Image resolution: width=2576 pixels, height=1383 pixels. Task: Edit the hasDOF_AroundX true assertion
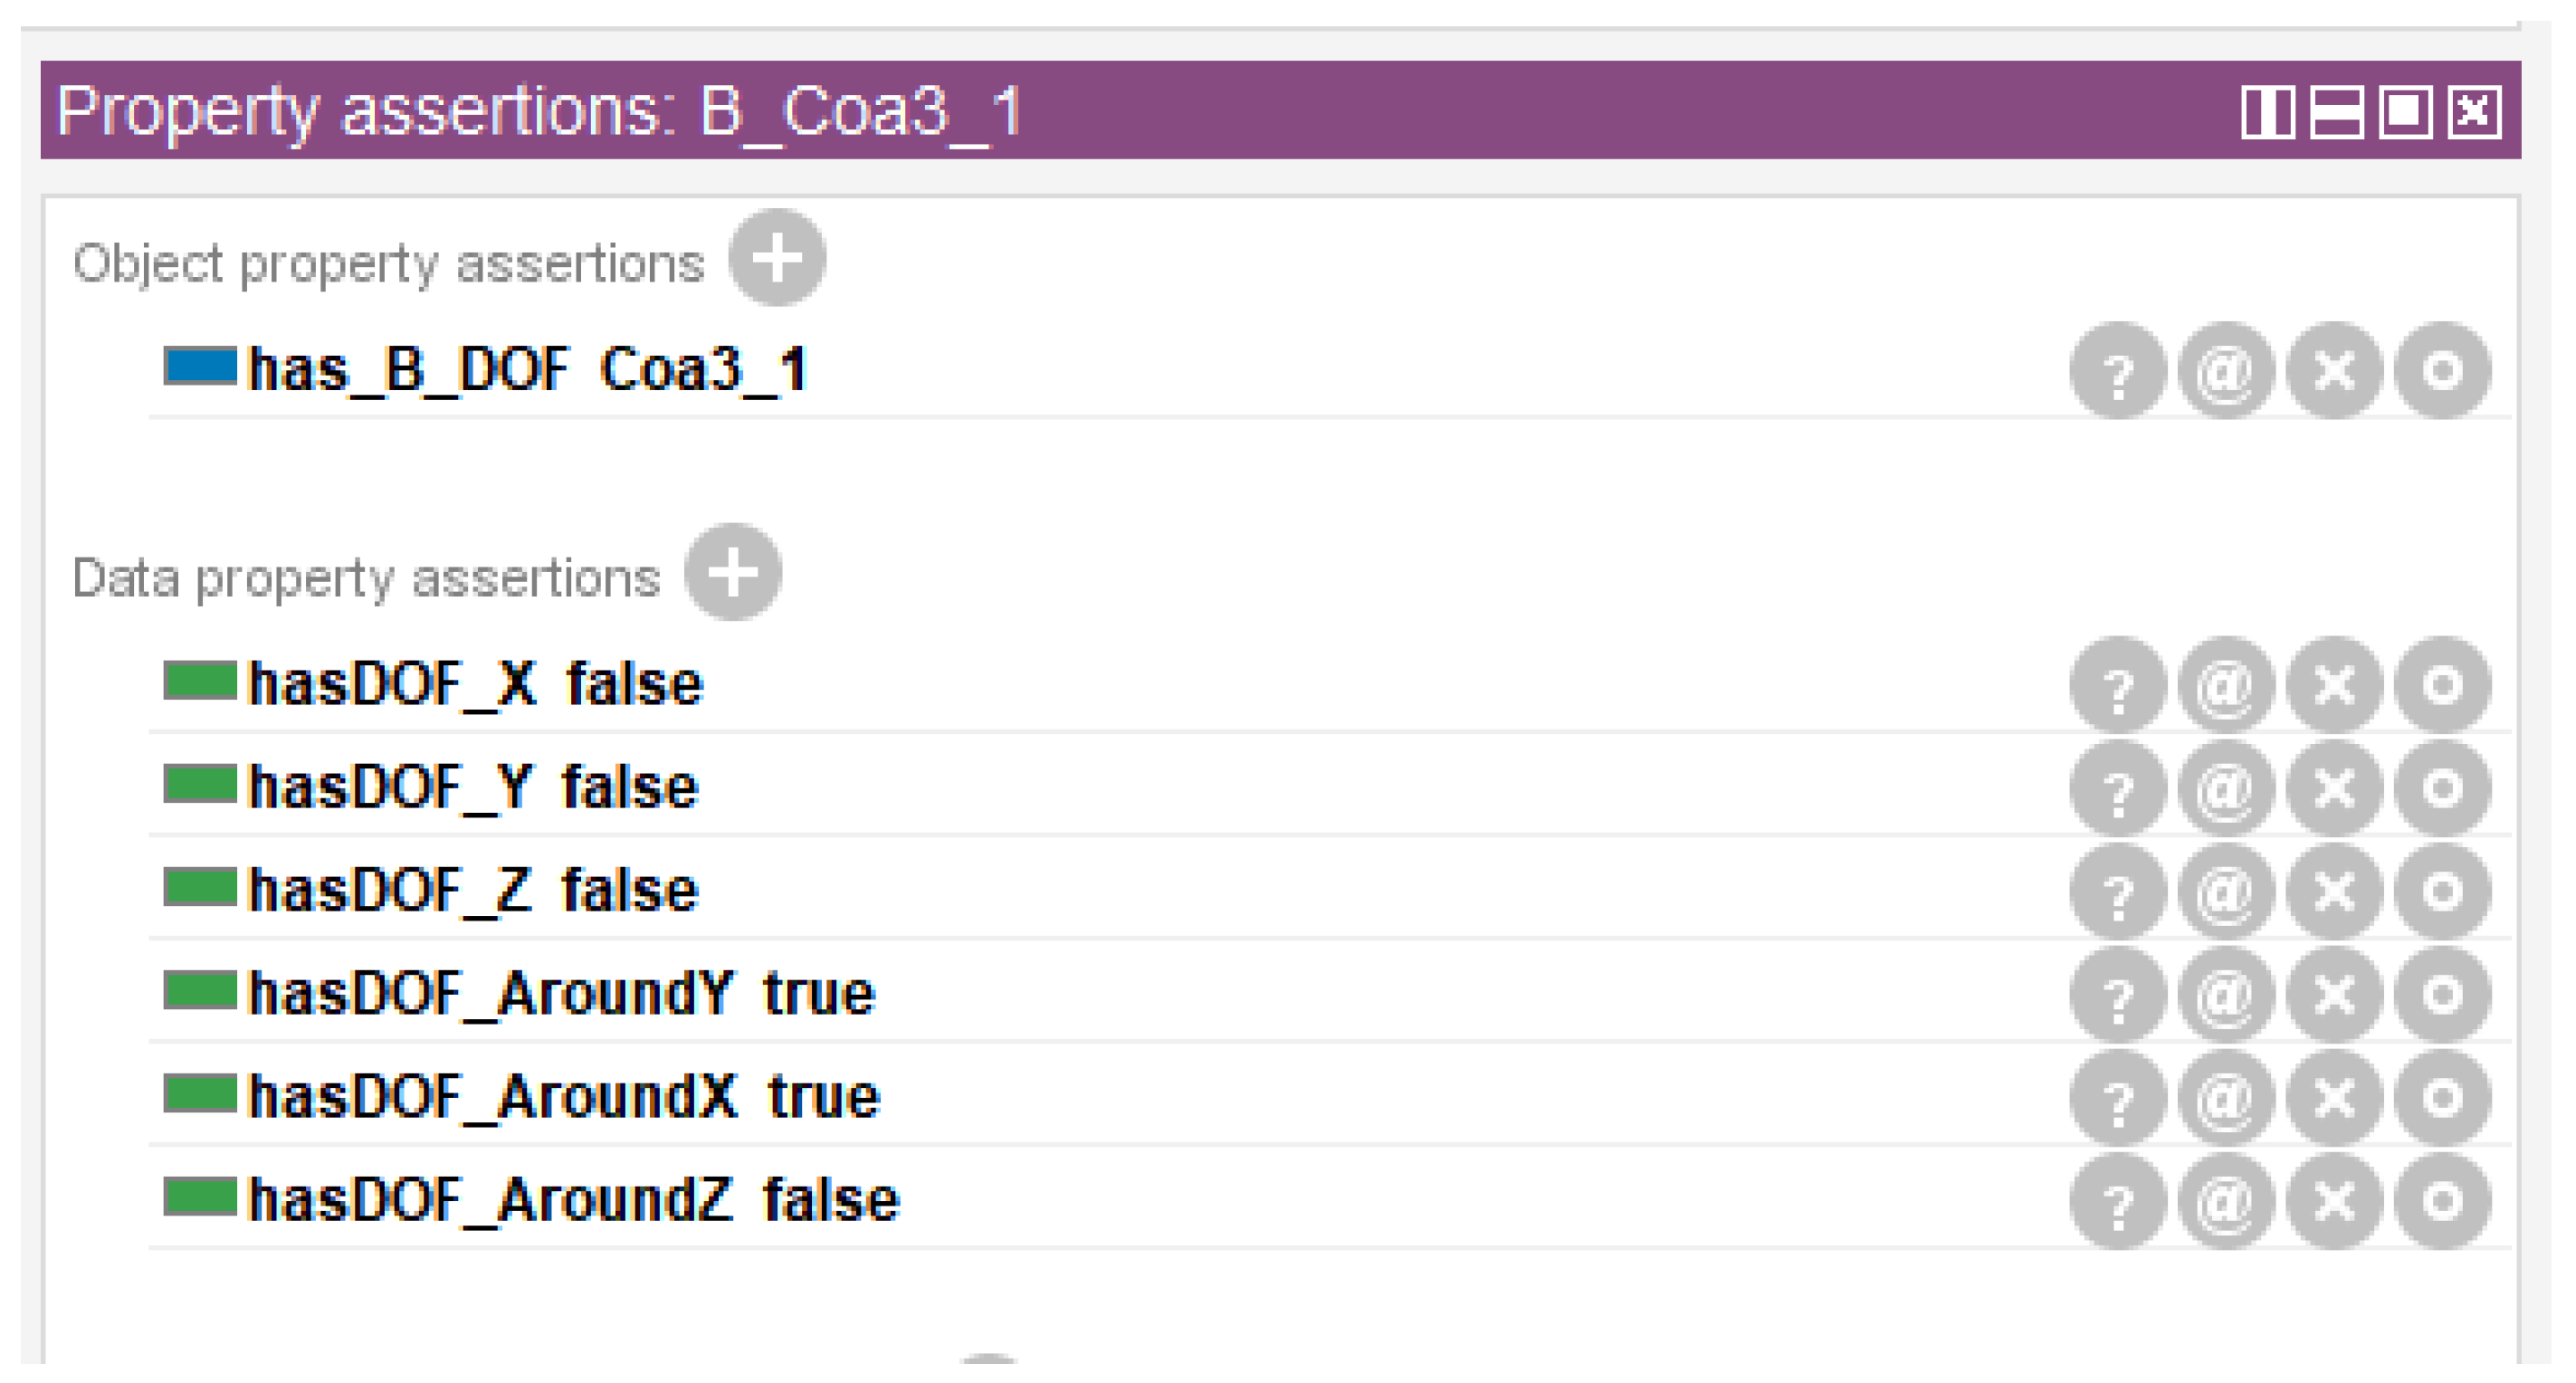[x=2442, y=1097]
